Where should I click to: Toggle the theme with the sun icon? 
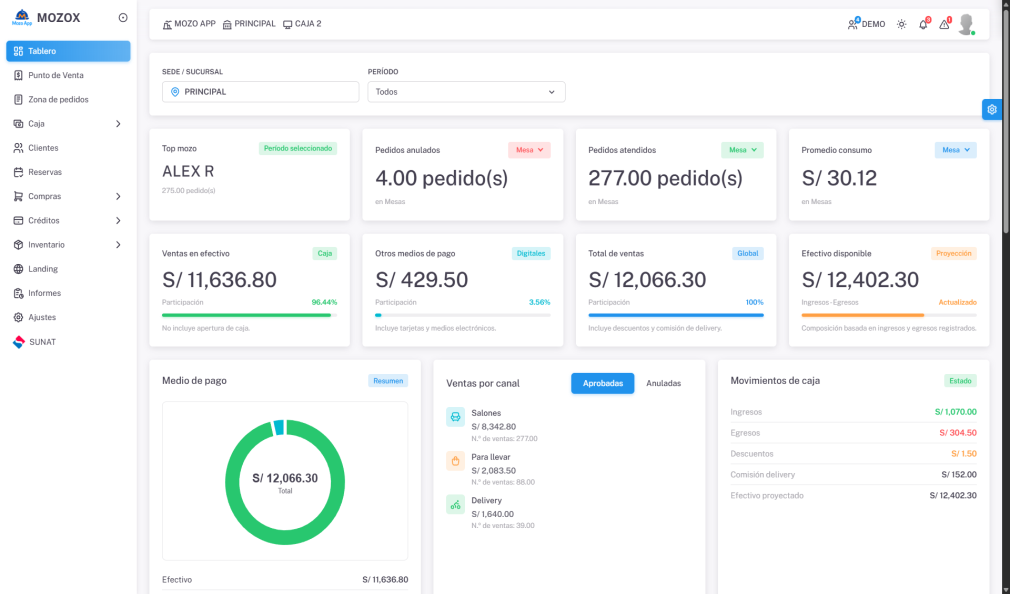(x=901, y=23)
